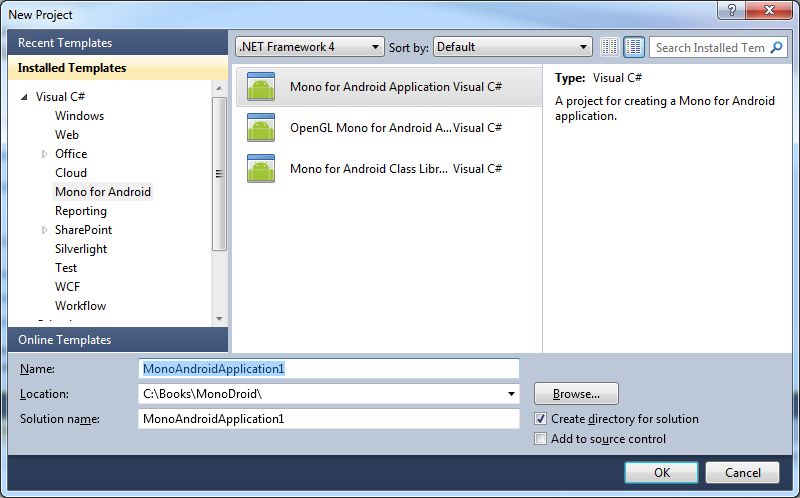Open the Sort by Default dropdown
The image size is (800, 498).
coord(513,47)
